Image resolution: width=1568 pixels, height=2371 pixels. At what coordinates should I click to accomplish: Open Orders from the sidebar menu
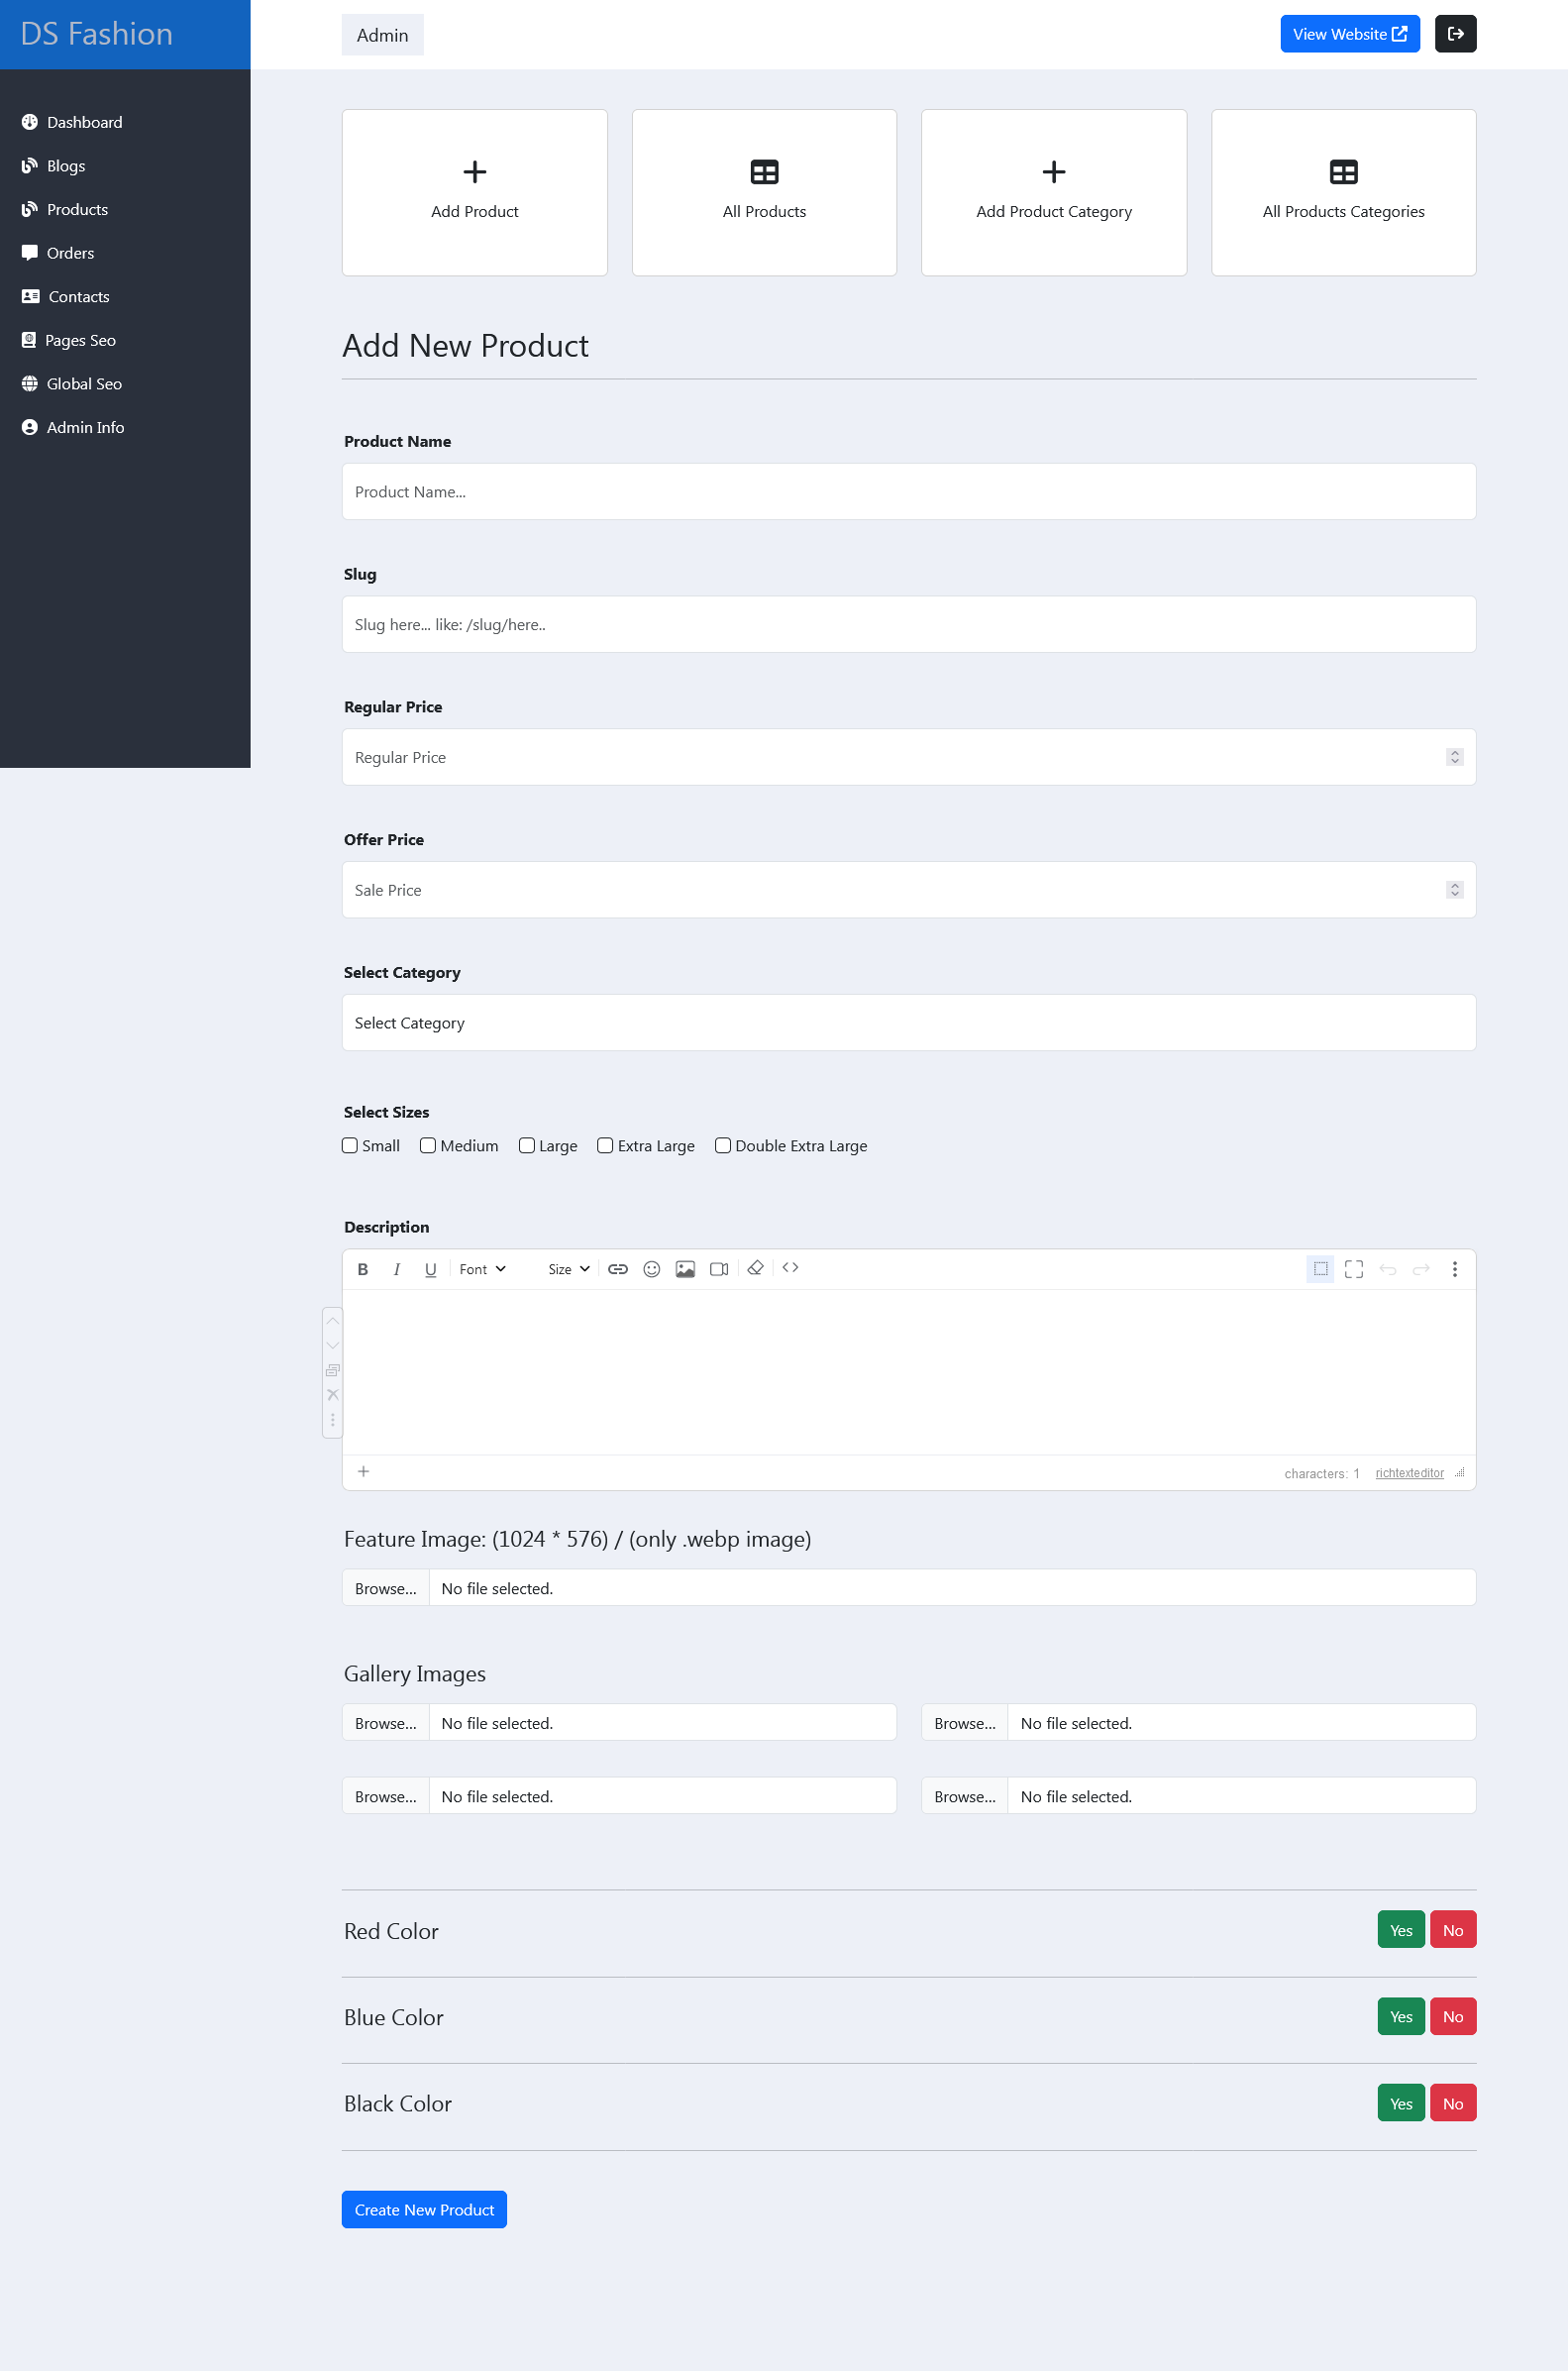pyautogui.click(x=70, y=253)
